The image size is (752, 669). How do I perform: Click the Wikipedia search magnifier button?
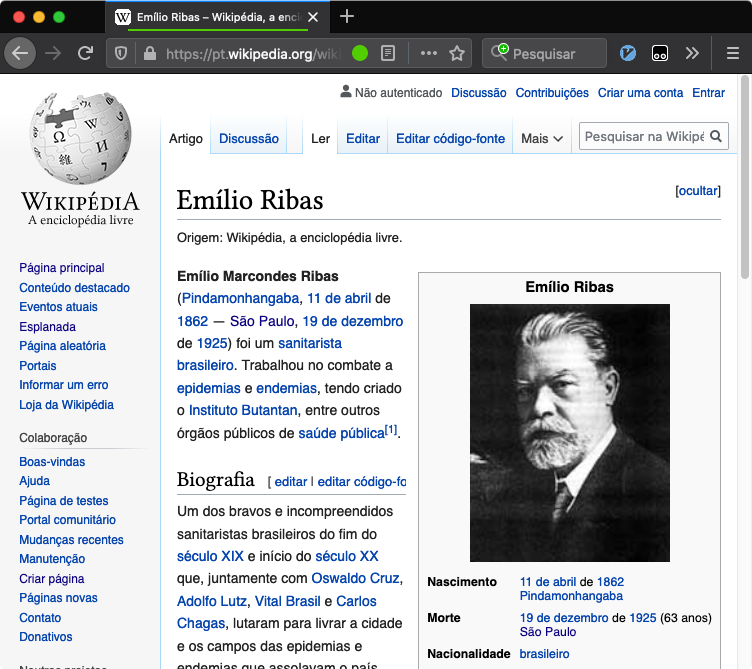716,136
